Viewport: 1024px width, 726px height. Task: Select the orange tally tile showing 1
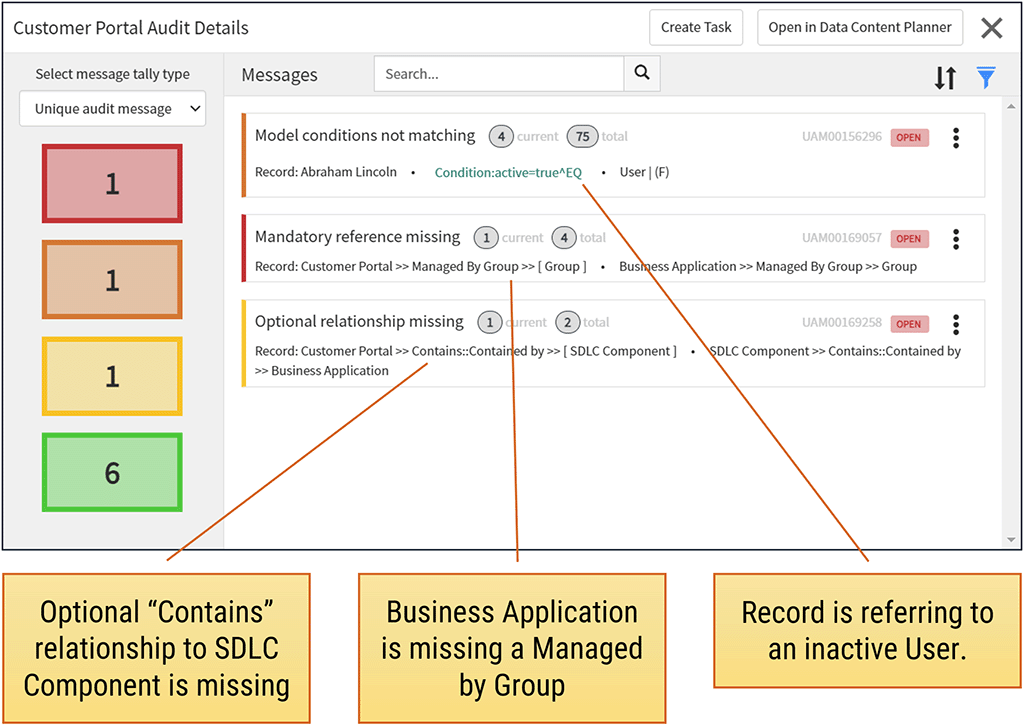pyautogui.click(x=112, y=279)
